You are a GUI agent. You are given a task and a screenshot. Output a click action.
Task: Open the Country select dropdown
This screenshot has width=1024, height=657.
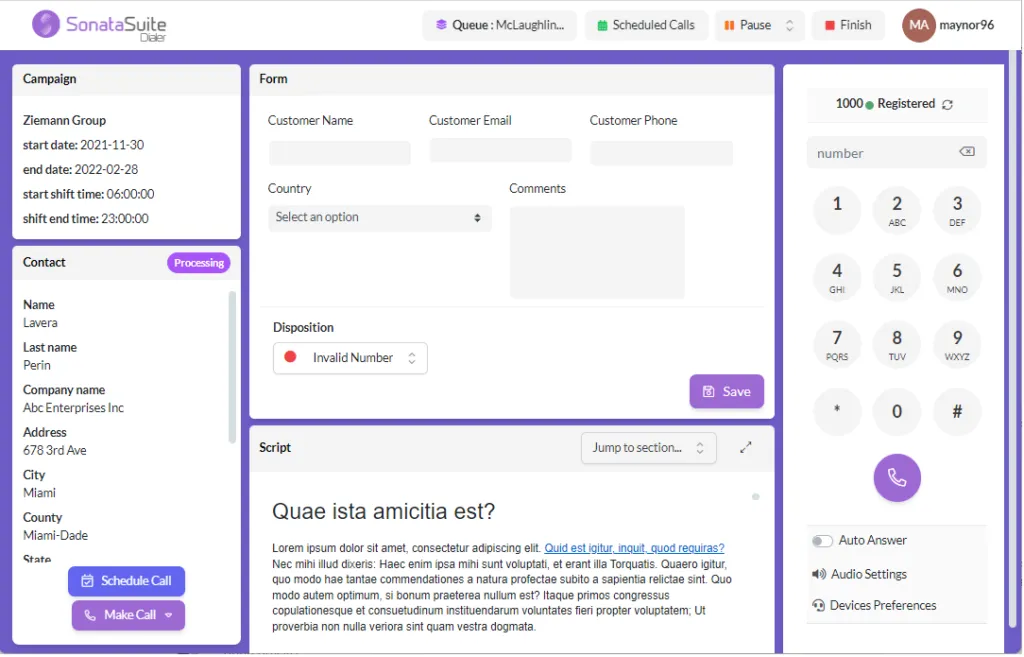pos(379,217)
